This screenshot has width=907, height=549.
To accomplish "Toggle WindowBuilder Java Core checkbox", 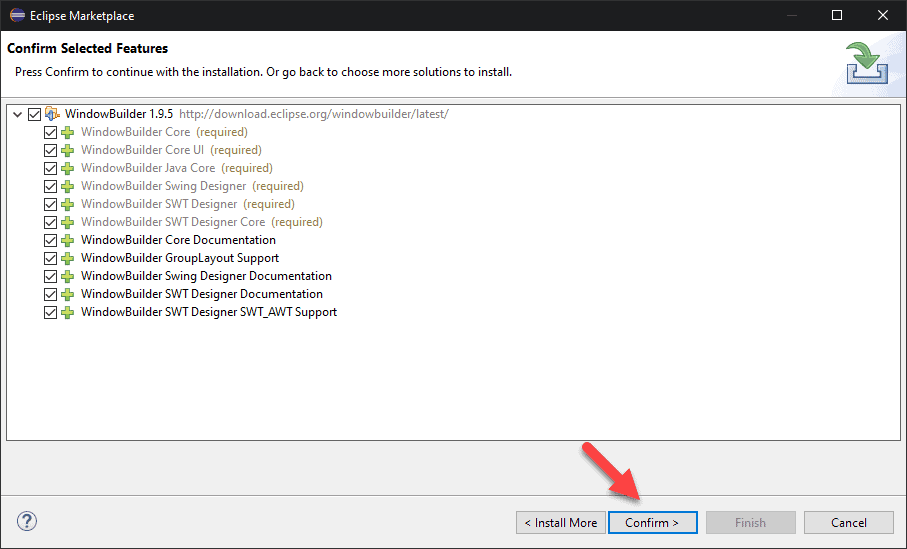I will [x=50, y=168].
